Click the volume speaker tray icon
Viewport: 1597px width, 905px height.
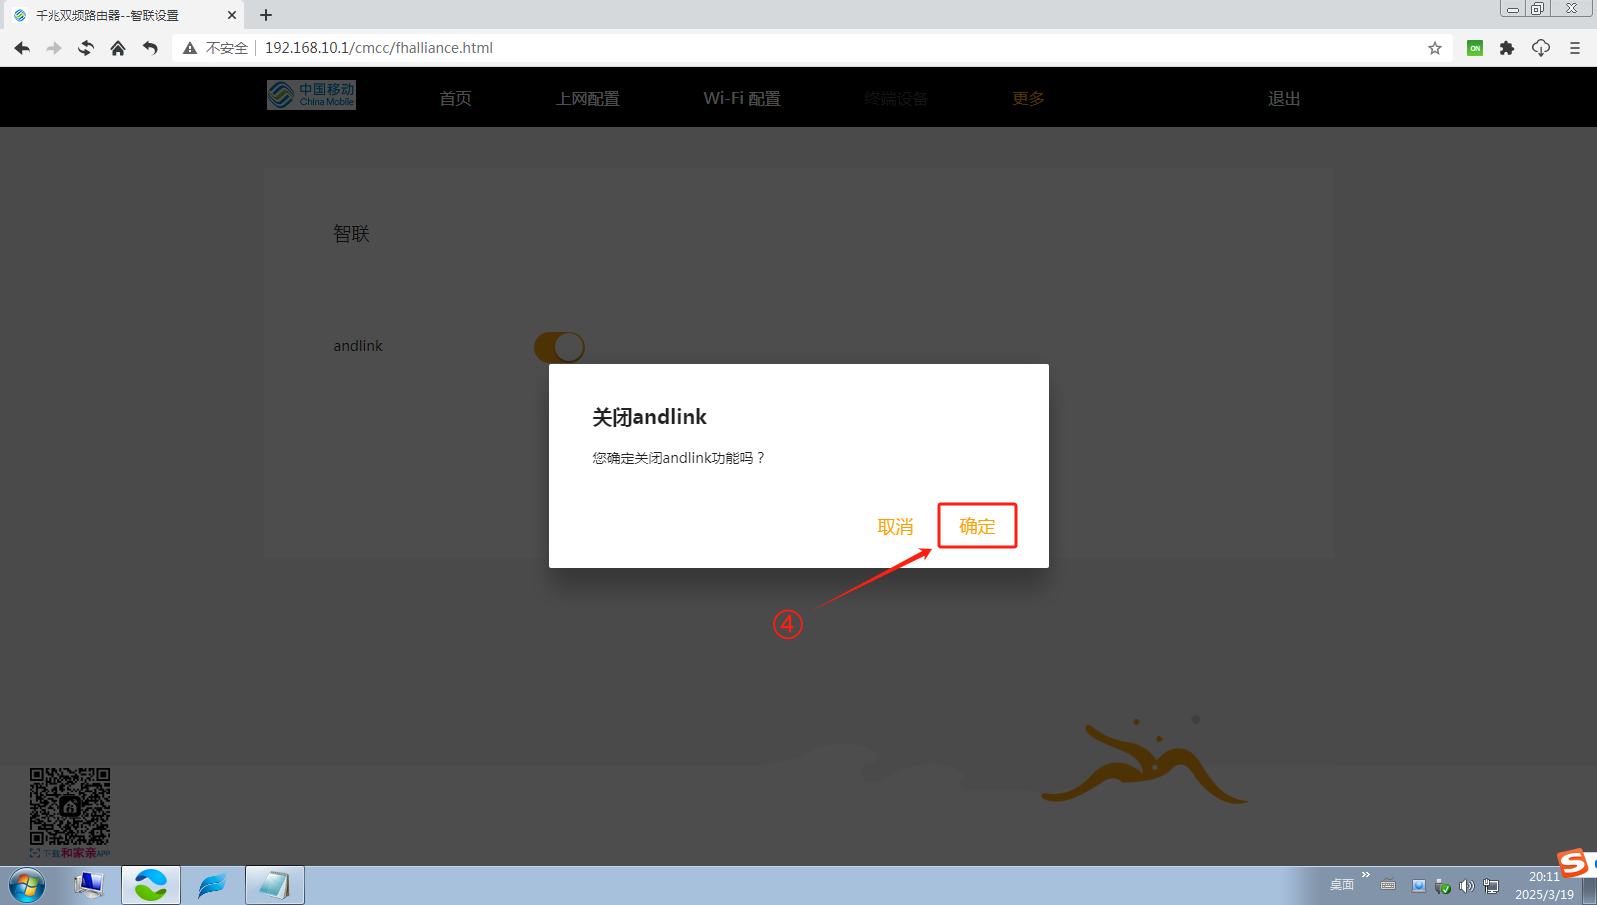[1467, 886]
